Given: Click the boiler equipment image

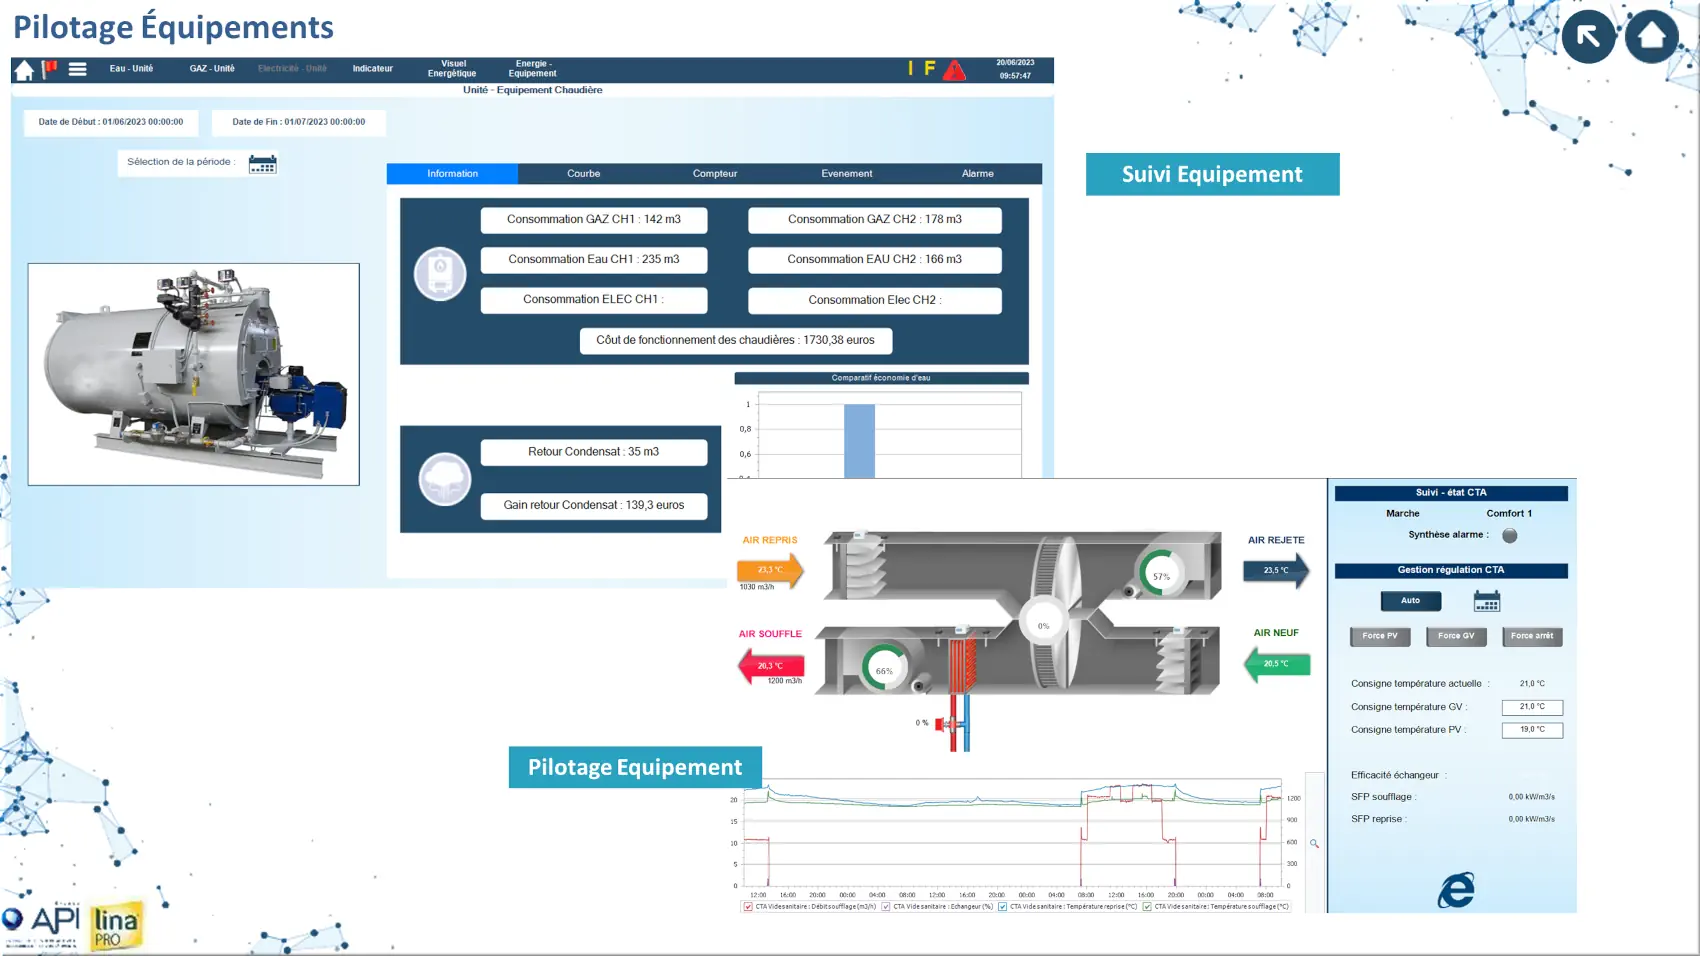Looking at the screenshot, I should click(194, 374).
